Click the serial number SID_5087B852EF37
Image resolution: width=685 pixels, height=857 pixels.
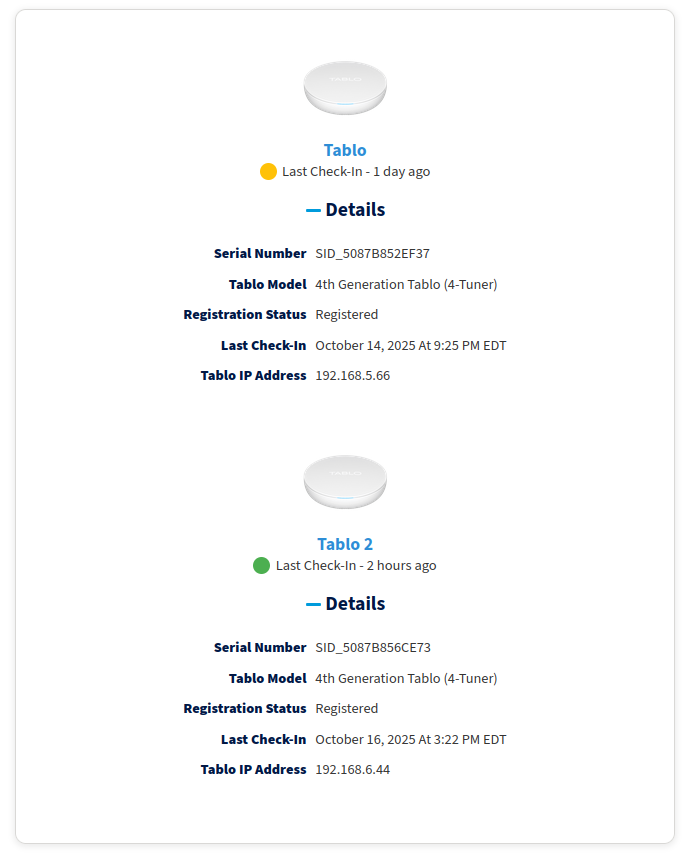[372, 254]
